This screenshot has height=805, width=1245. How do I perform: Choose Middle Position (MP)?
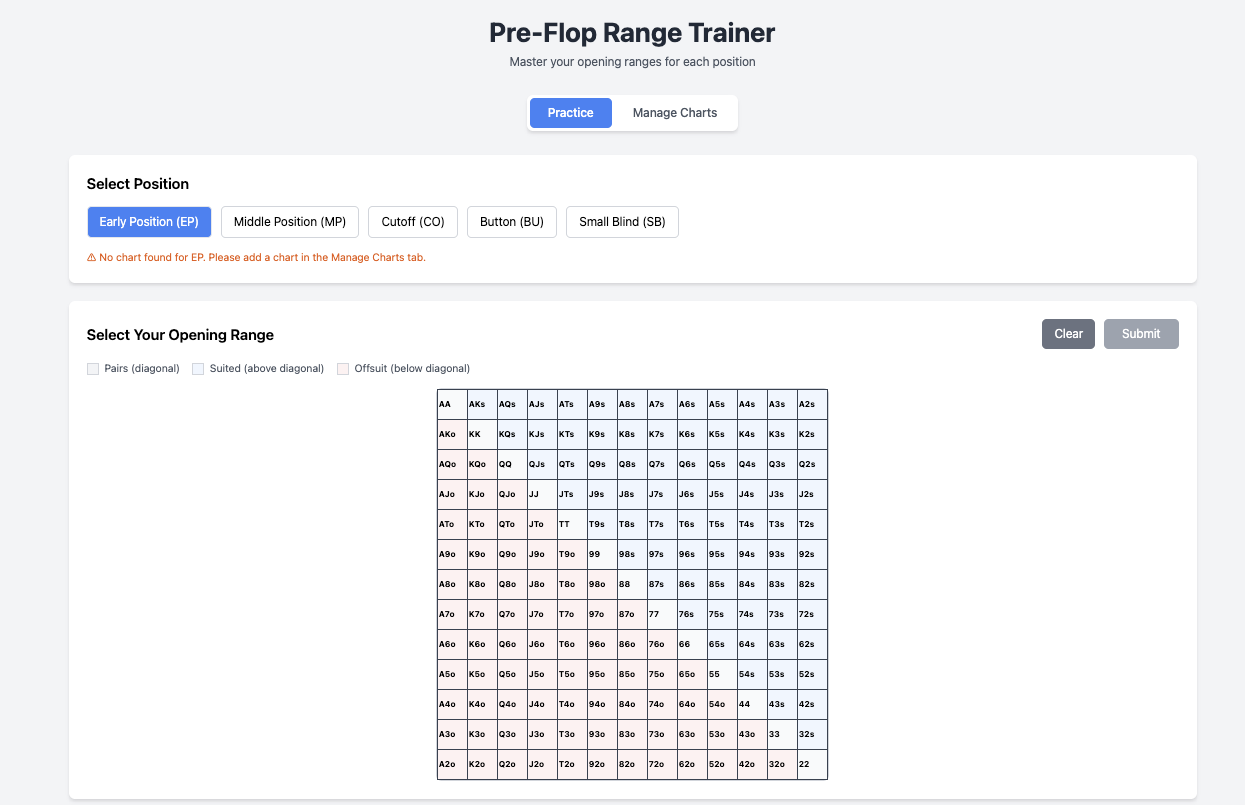pyautogui.click(x=290, y=222)
